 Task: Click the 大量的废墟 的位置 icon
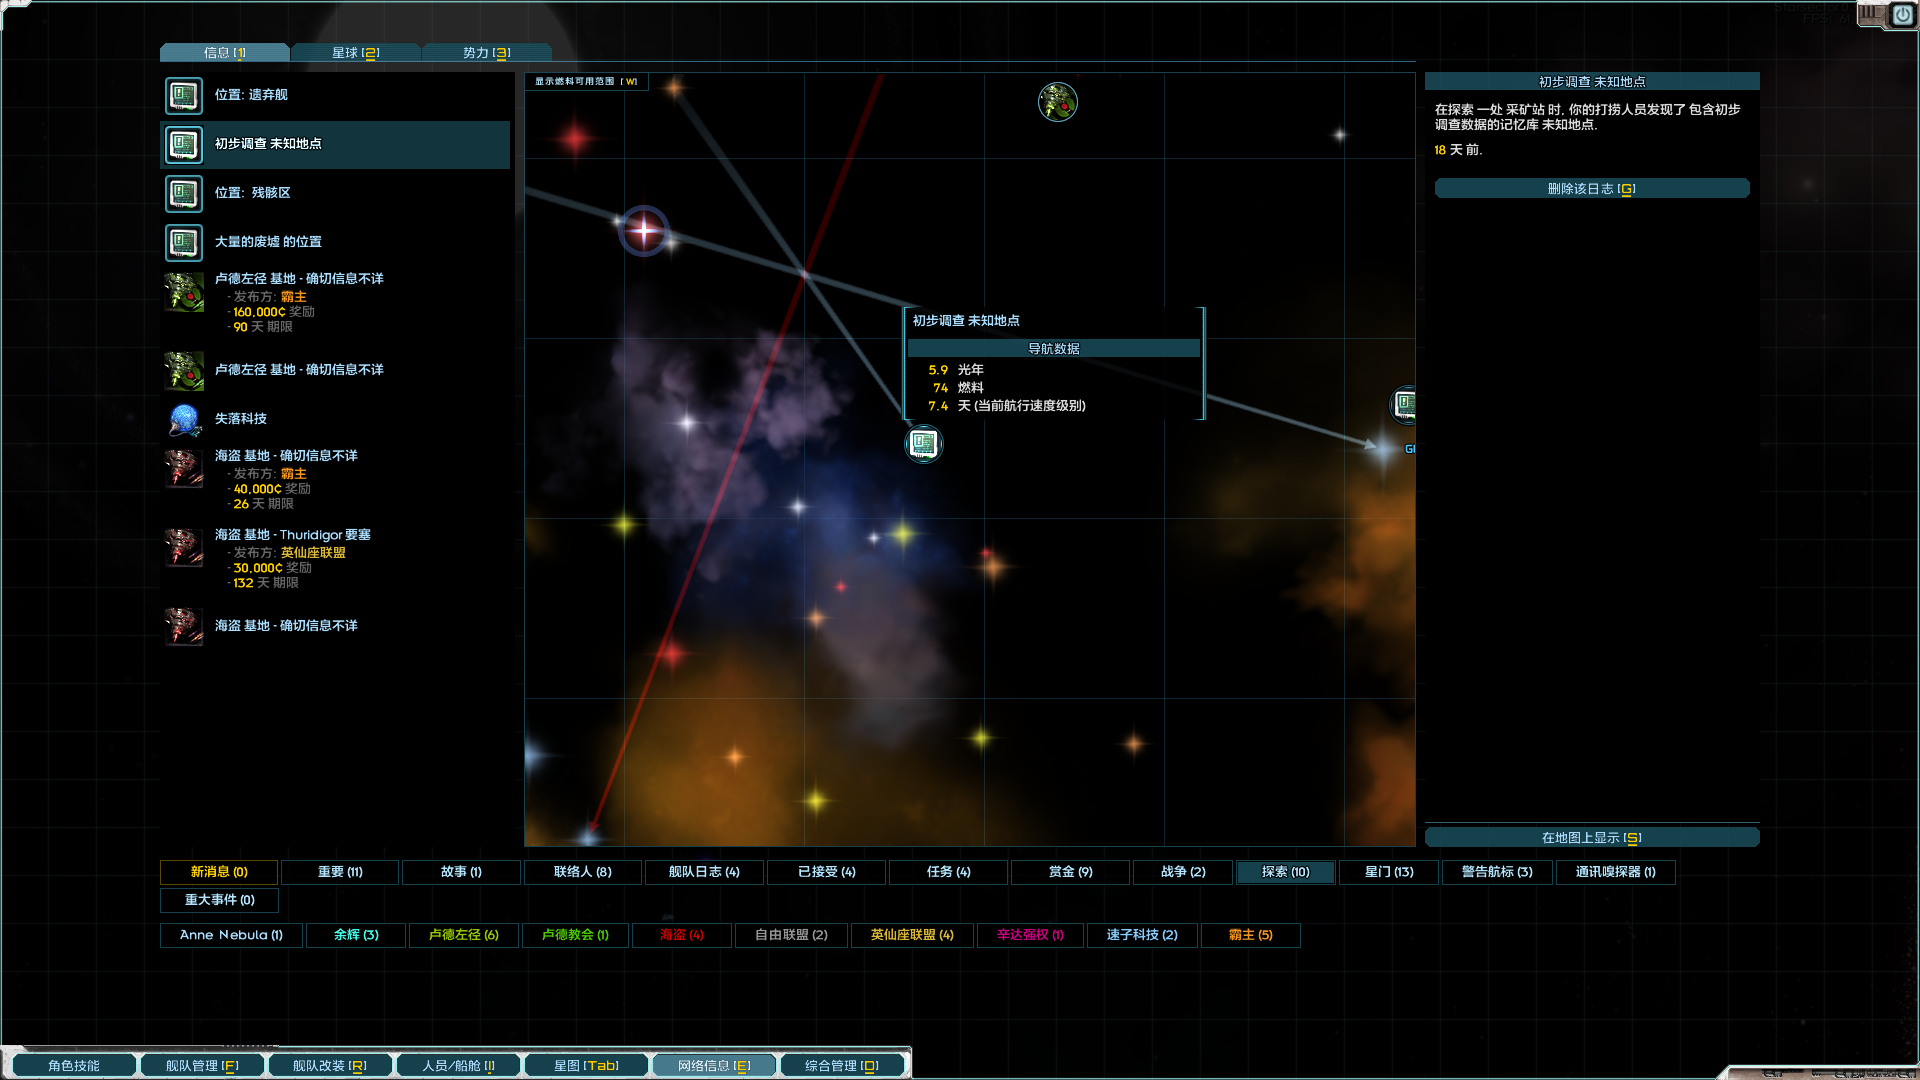184,243
